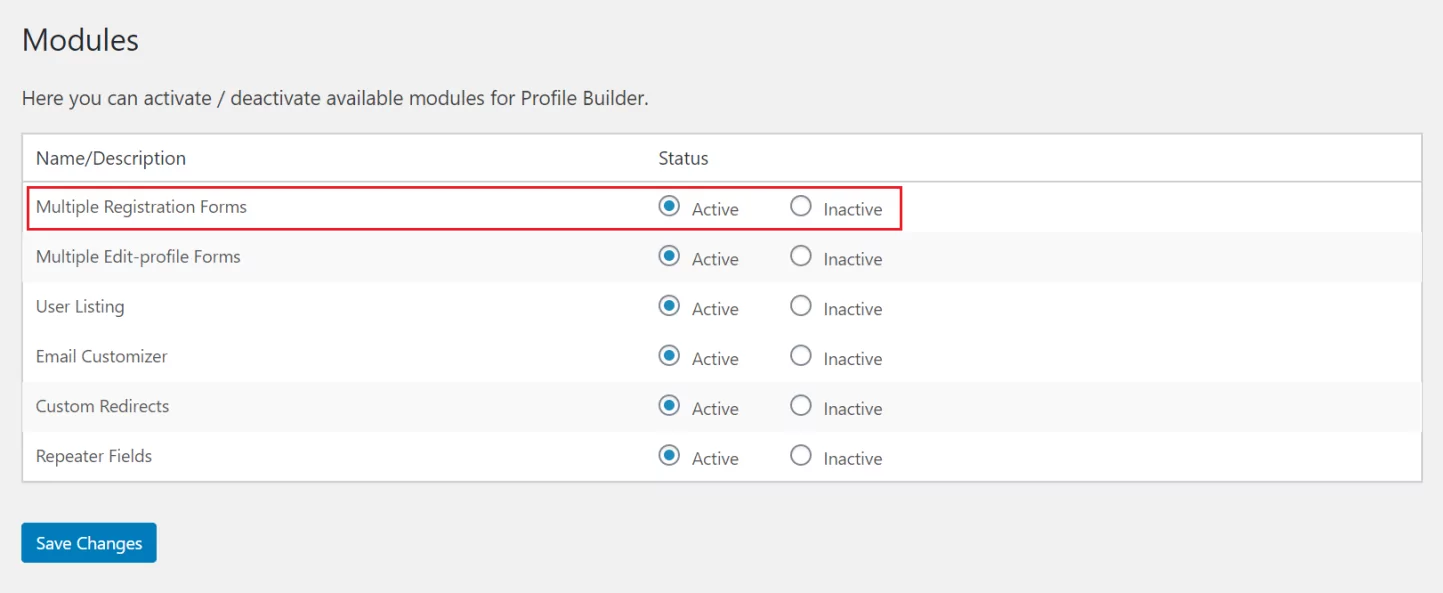Click the Modules page heading
This screenshot has width=1443, height=593.
(x=80, y=40)
